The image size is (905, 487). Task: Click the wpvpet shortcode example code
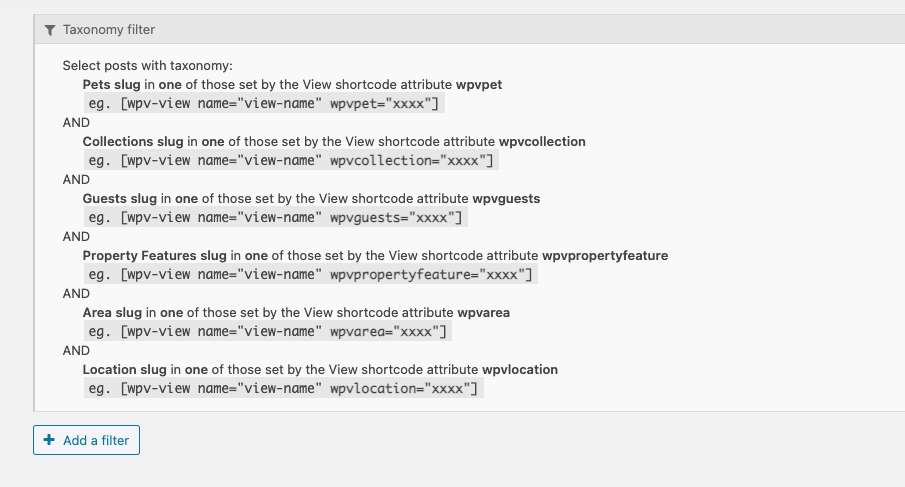[x=264, y=104]
